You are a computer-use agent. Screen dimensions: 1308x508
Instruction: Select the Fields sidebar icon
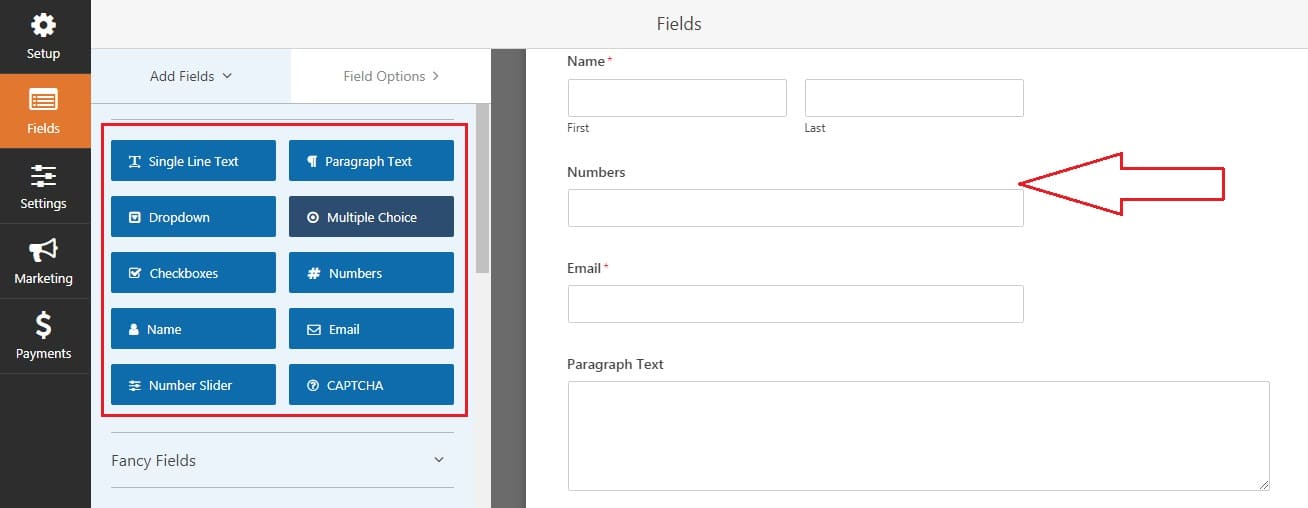click(x=43, y=101)
